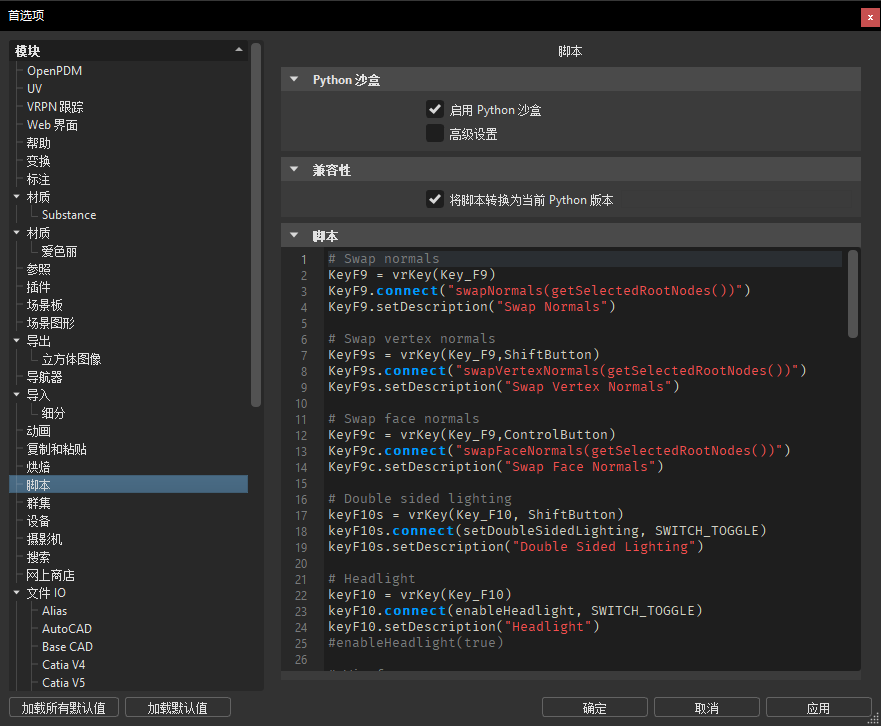Close the 首选项 dialog
This screenshot has height=726, width=881.
870,17
